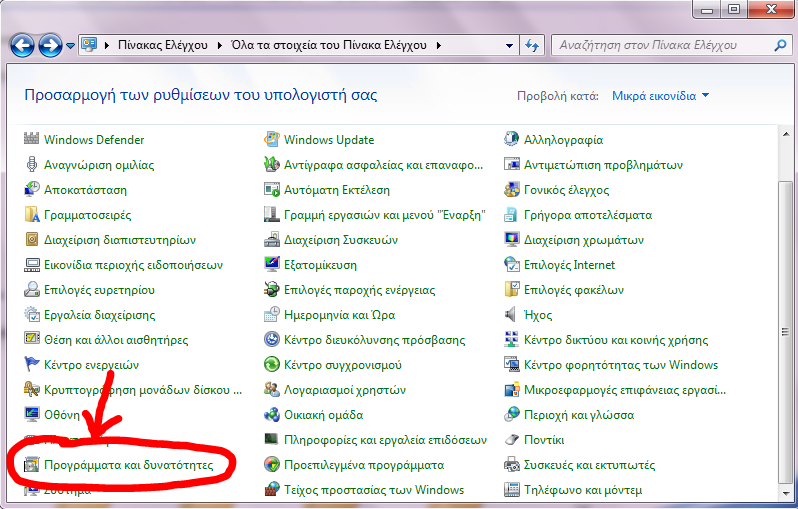The image size is (798, 509).
Task: Click the Ποντίκι mouse icon
Action: [x=512, y=440]
